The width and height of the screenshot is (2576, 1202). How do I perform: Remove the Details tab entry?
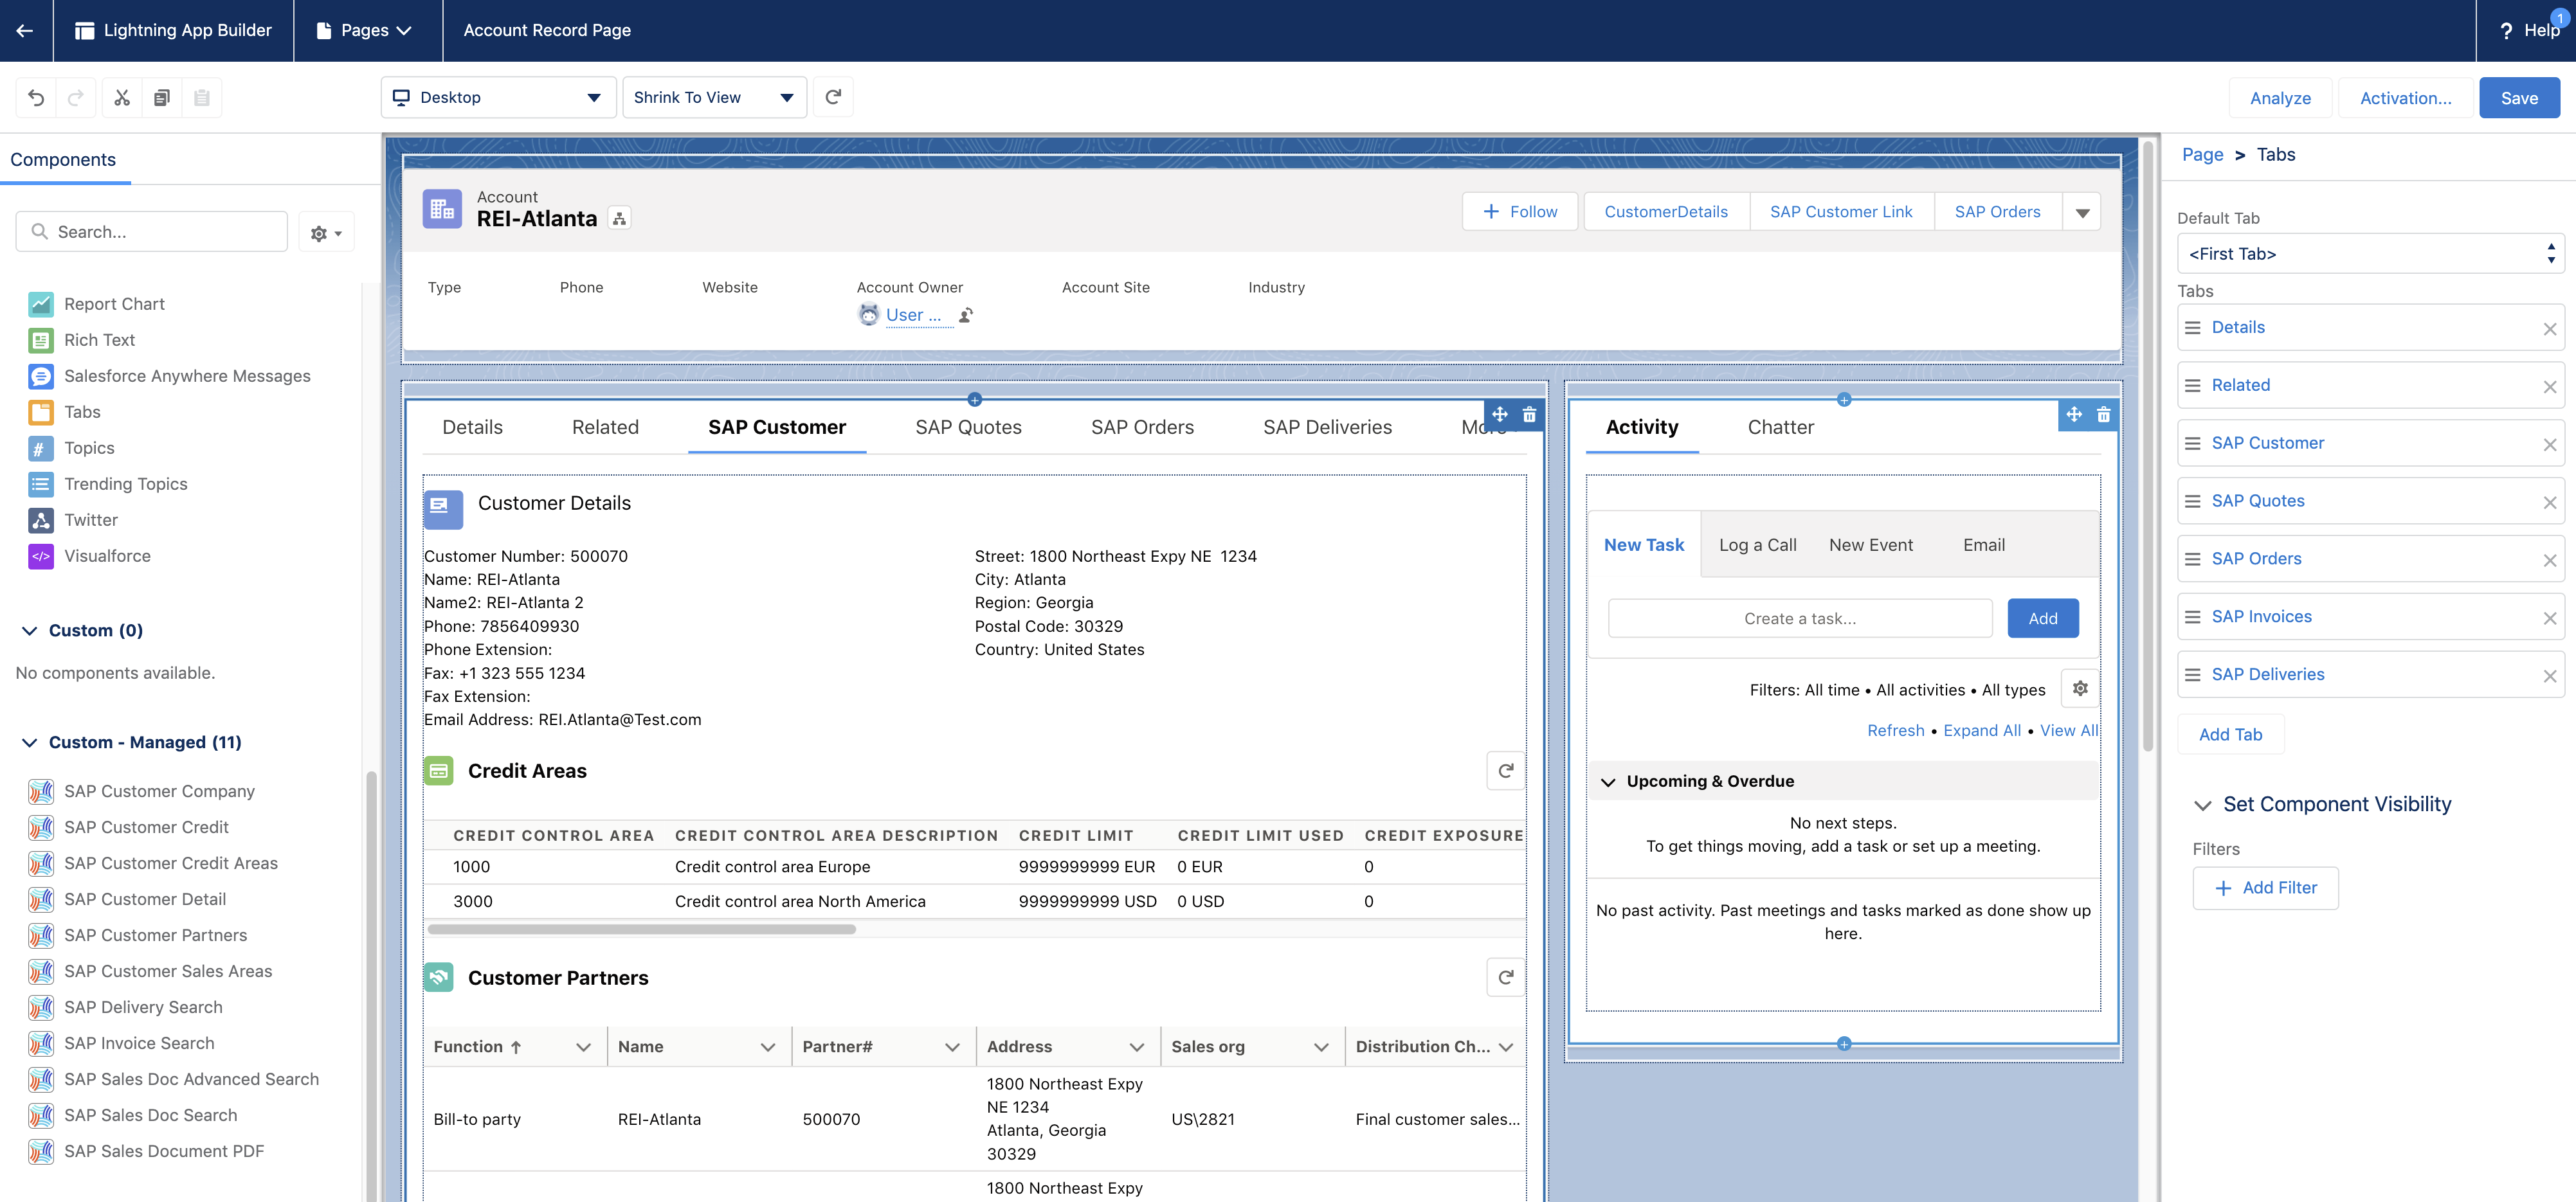coord(2549,329)
